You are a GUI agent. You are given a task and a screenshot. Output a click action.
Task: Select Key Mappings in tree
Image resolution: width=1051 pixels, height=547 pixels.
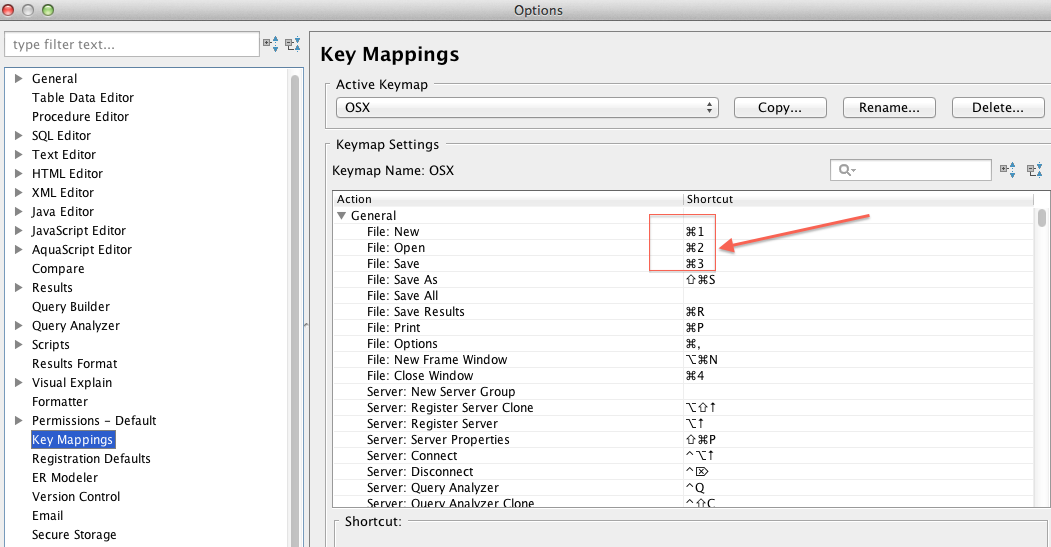point(73,440)
